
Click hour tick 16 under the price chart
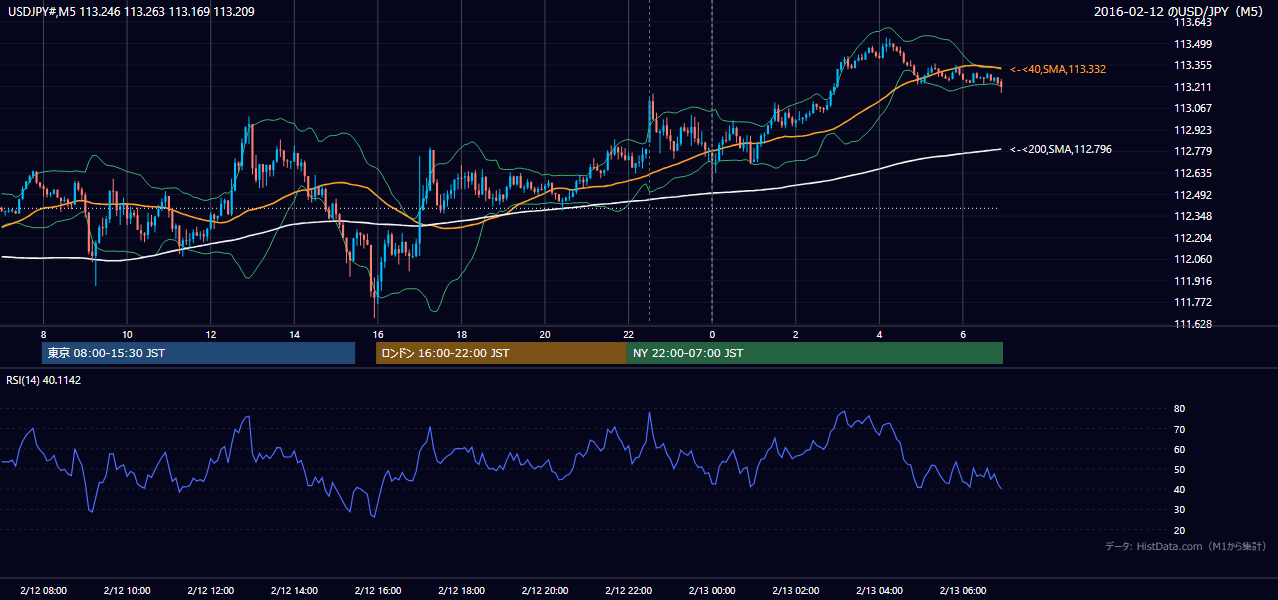click(378, 334)
